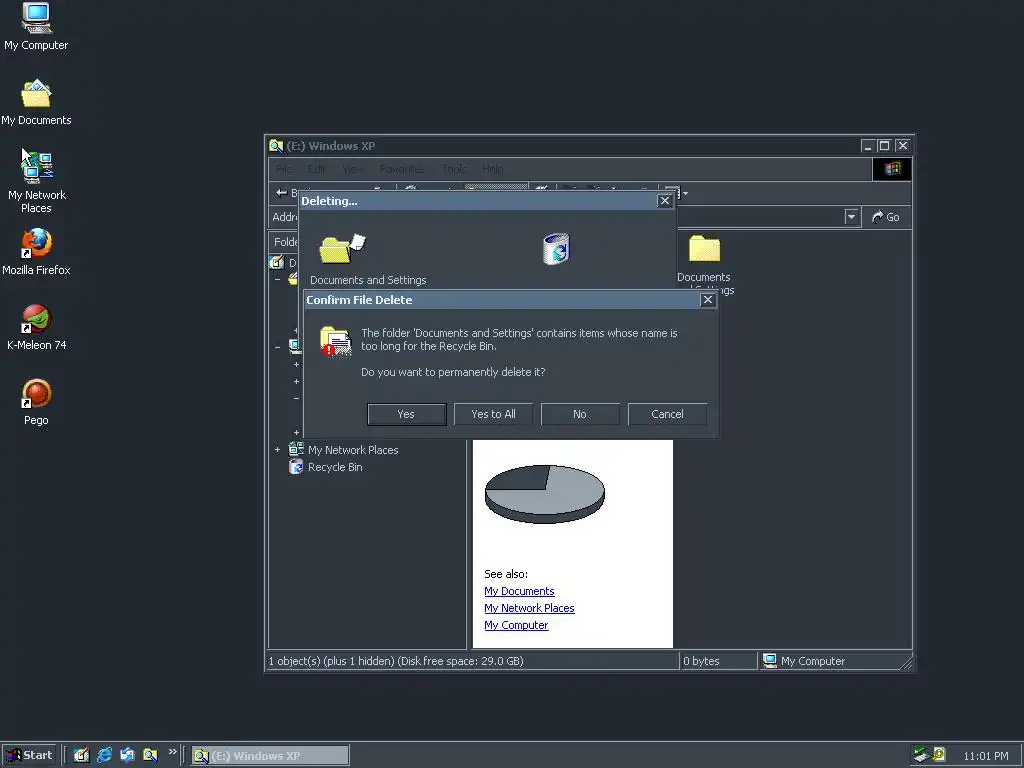The image size is (1024, 768).
Task: Open Edit menu in Explorer window
Action: coord(317,169)
